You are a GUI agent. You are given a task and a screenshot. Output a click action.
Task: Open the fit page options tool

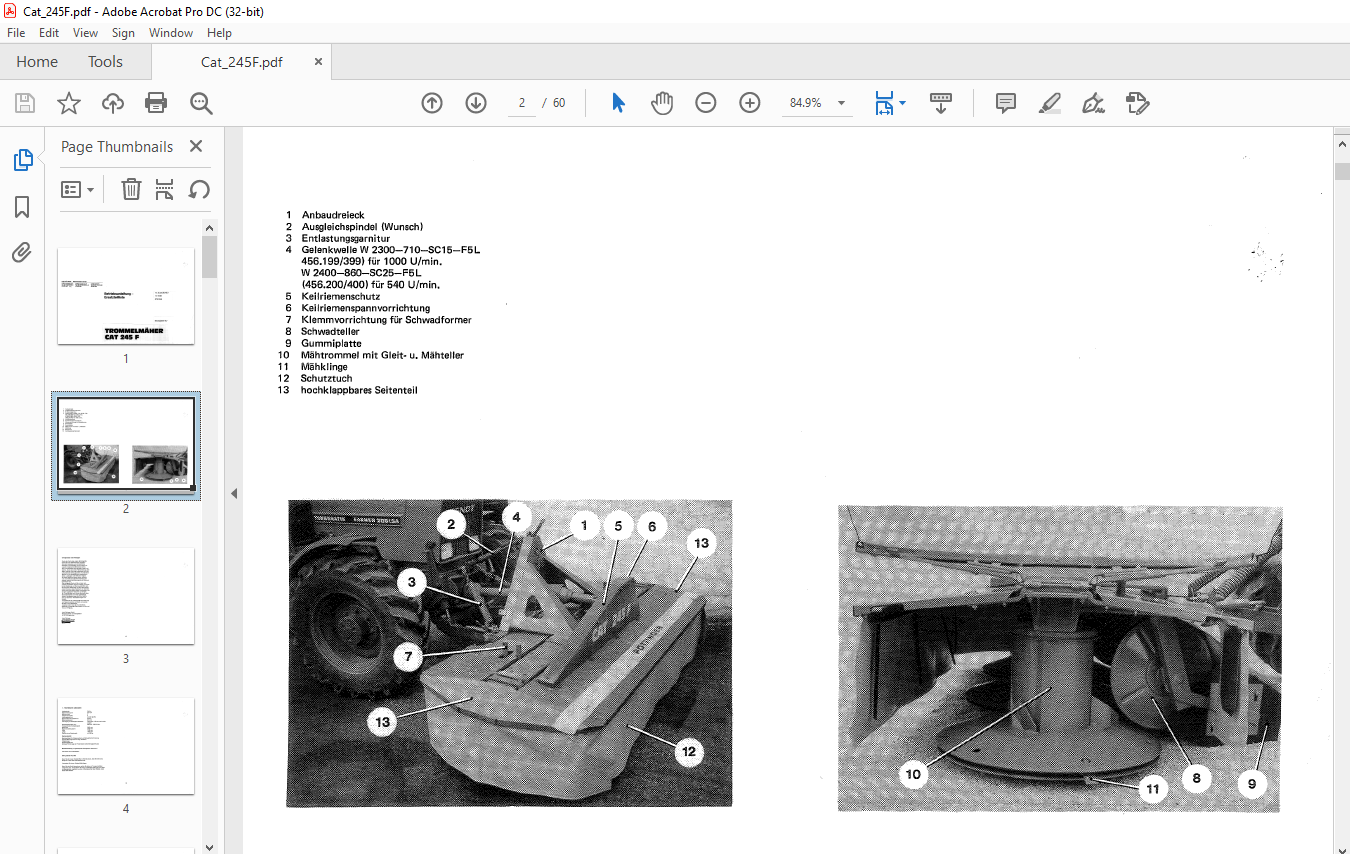[x=890, y=103]
